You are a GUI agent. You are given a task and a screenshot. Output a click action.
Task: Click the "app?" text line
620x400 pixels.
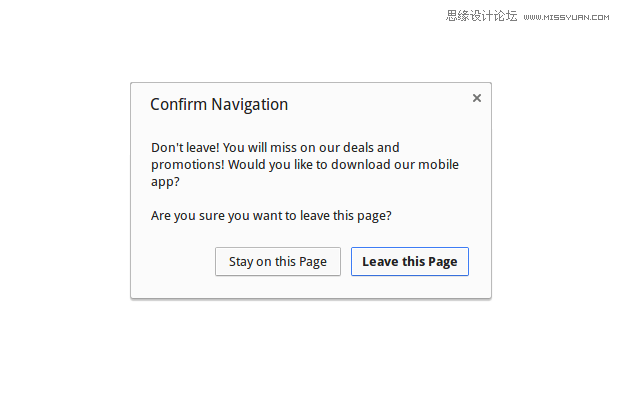165,183
